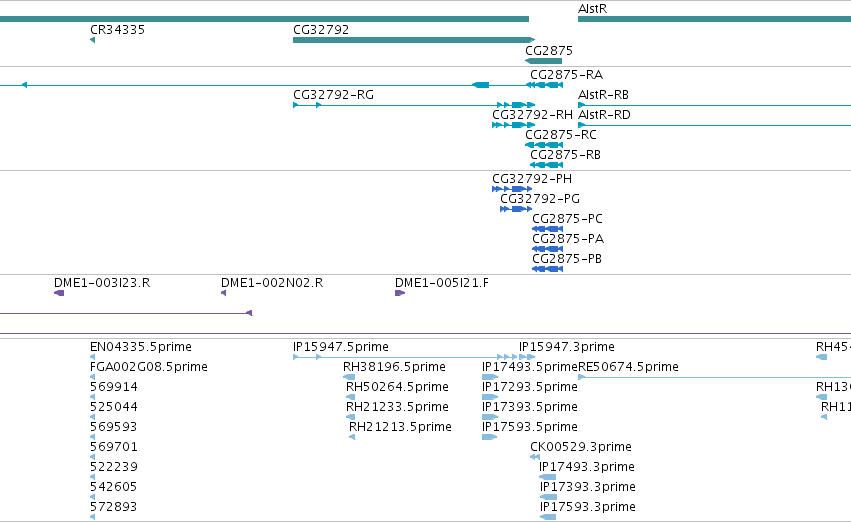Select the CG2875-PA protein glyph
This screenshot has height=522, width=851.
548,249
